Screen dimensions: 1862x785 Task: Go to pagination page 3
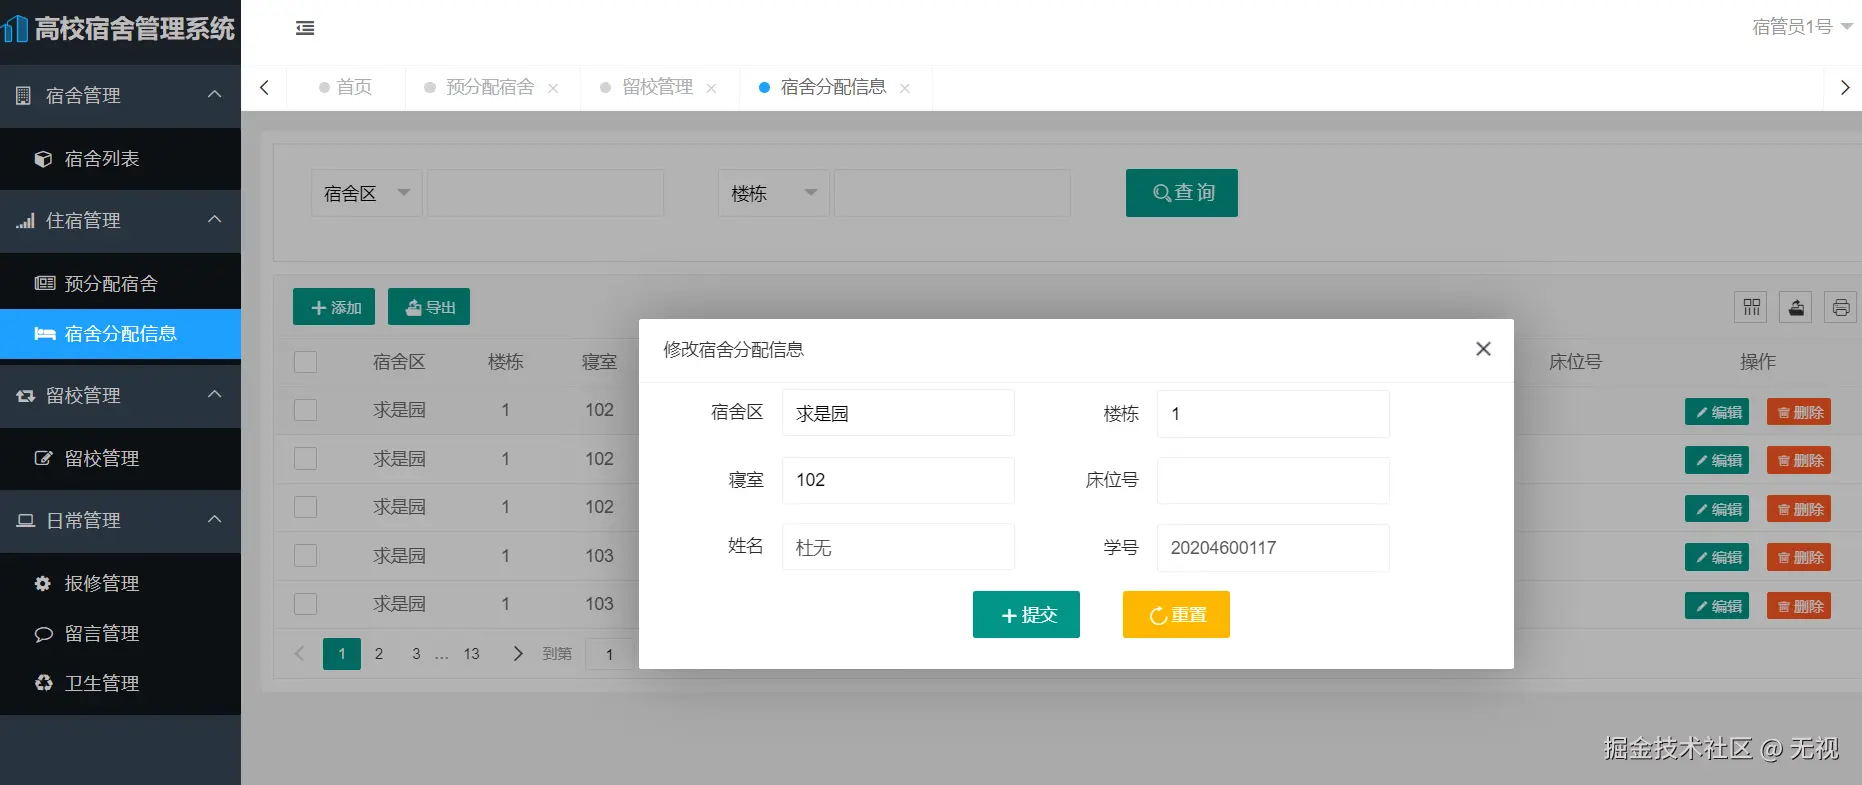click(416, 654)
